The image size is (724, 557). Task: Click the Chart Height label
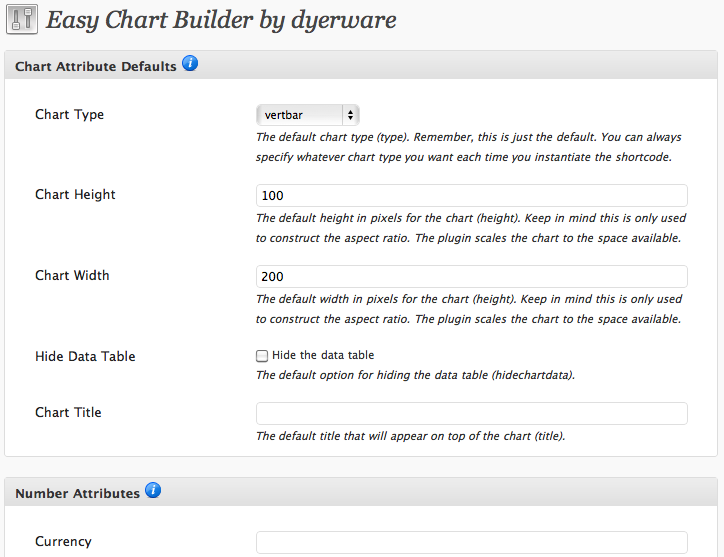(x=75, y=194)
